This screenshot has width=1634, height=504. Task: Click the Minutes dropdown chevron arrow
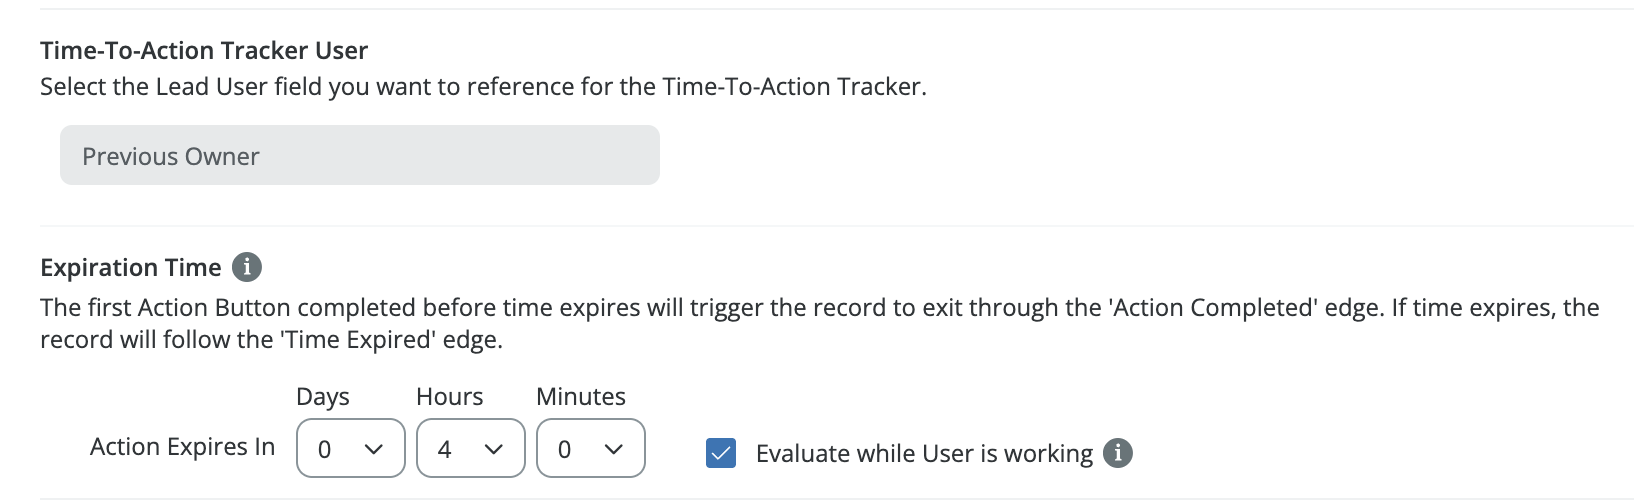614,450
